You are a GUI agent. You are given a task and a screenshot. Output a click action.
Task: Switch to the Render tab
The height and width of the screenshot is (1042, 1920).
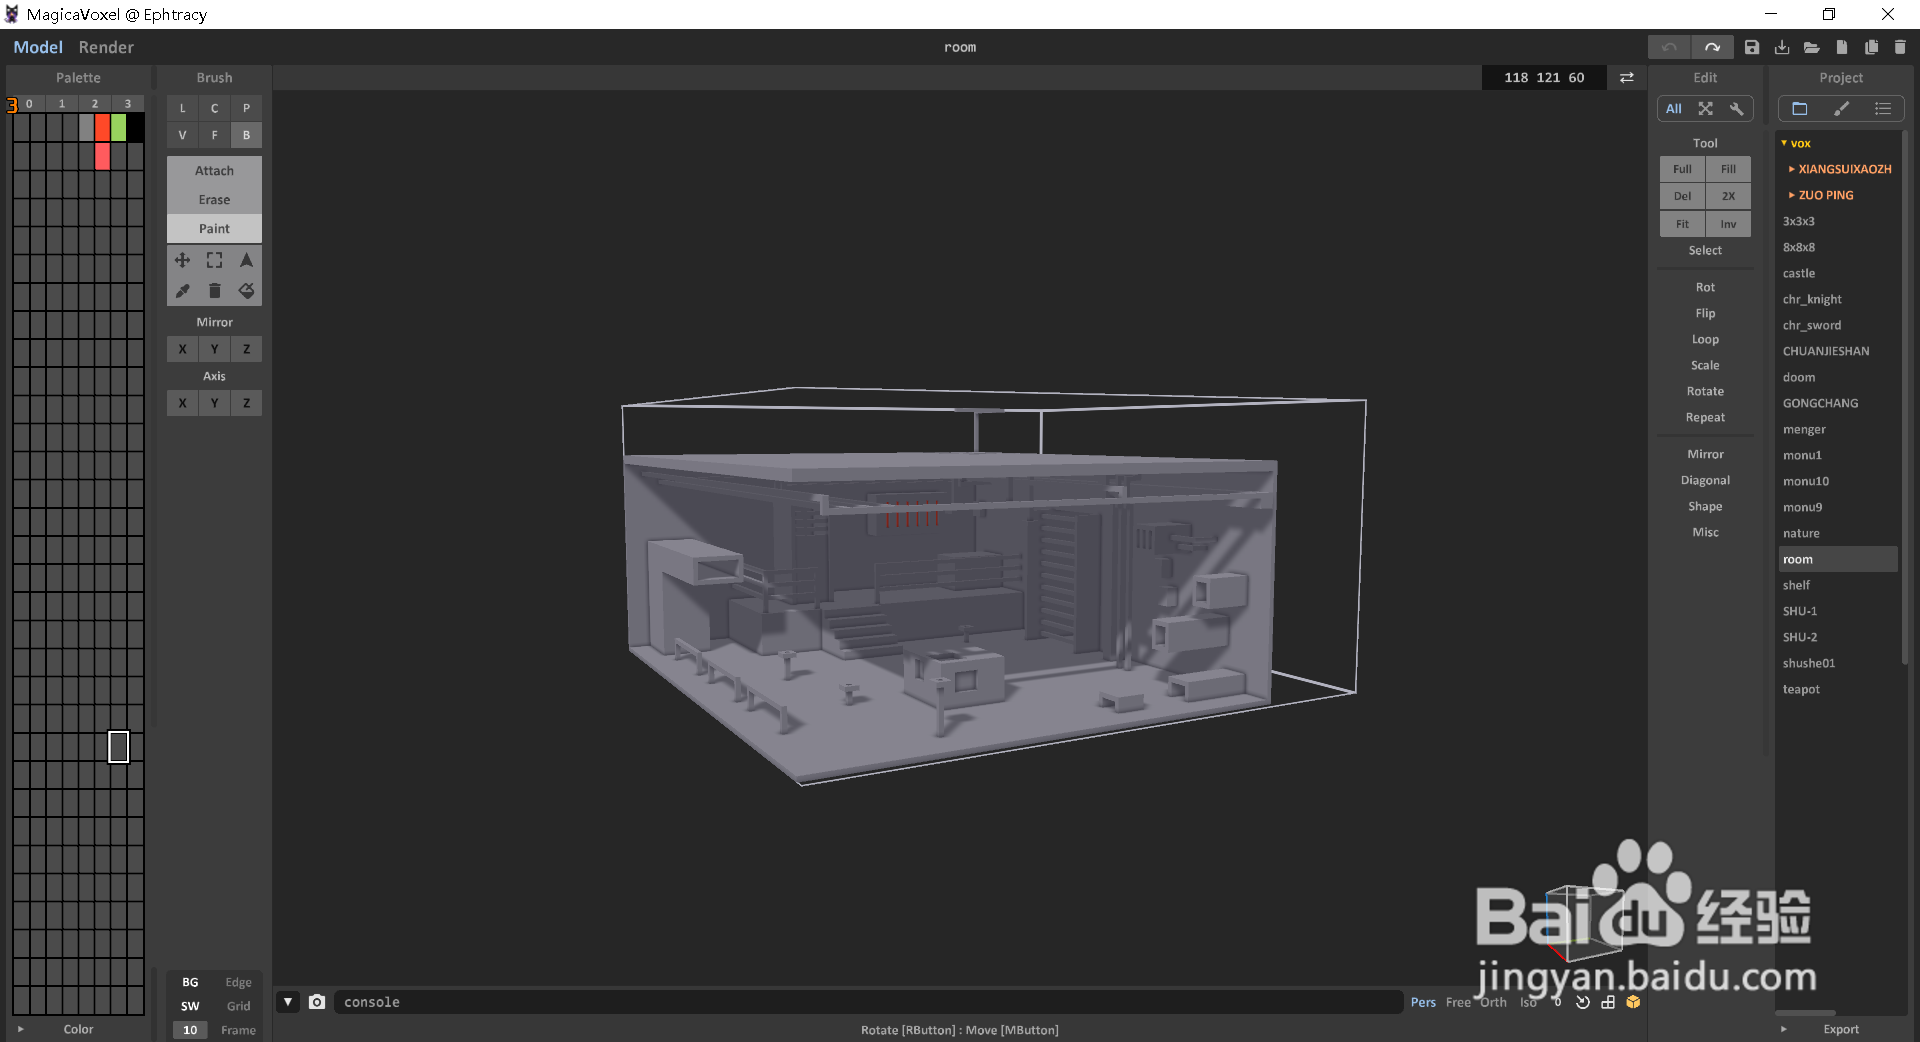click(106, 47)
